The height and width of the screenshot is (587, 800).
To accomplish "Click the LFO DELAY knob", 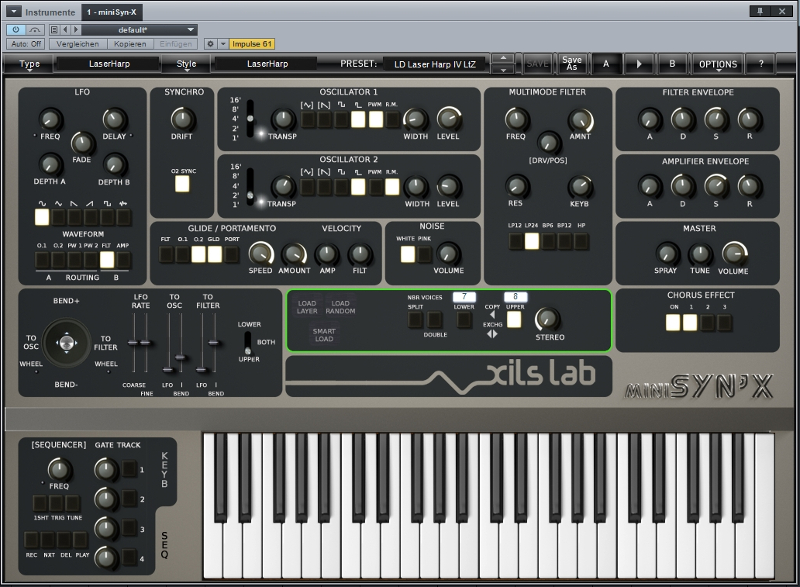I will [x=114, y=120].
